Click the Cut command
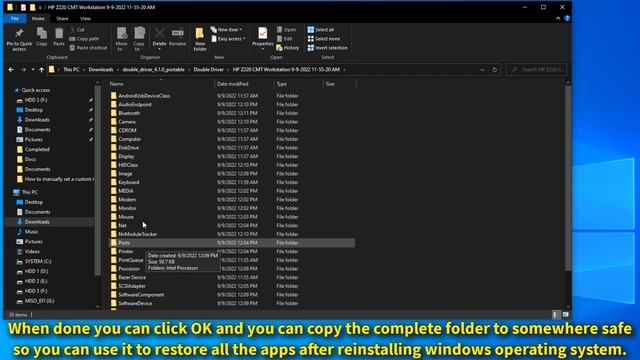 pos(77,29)
